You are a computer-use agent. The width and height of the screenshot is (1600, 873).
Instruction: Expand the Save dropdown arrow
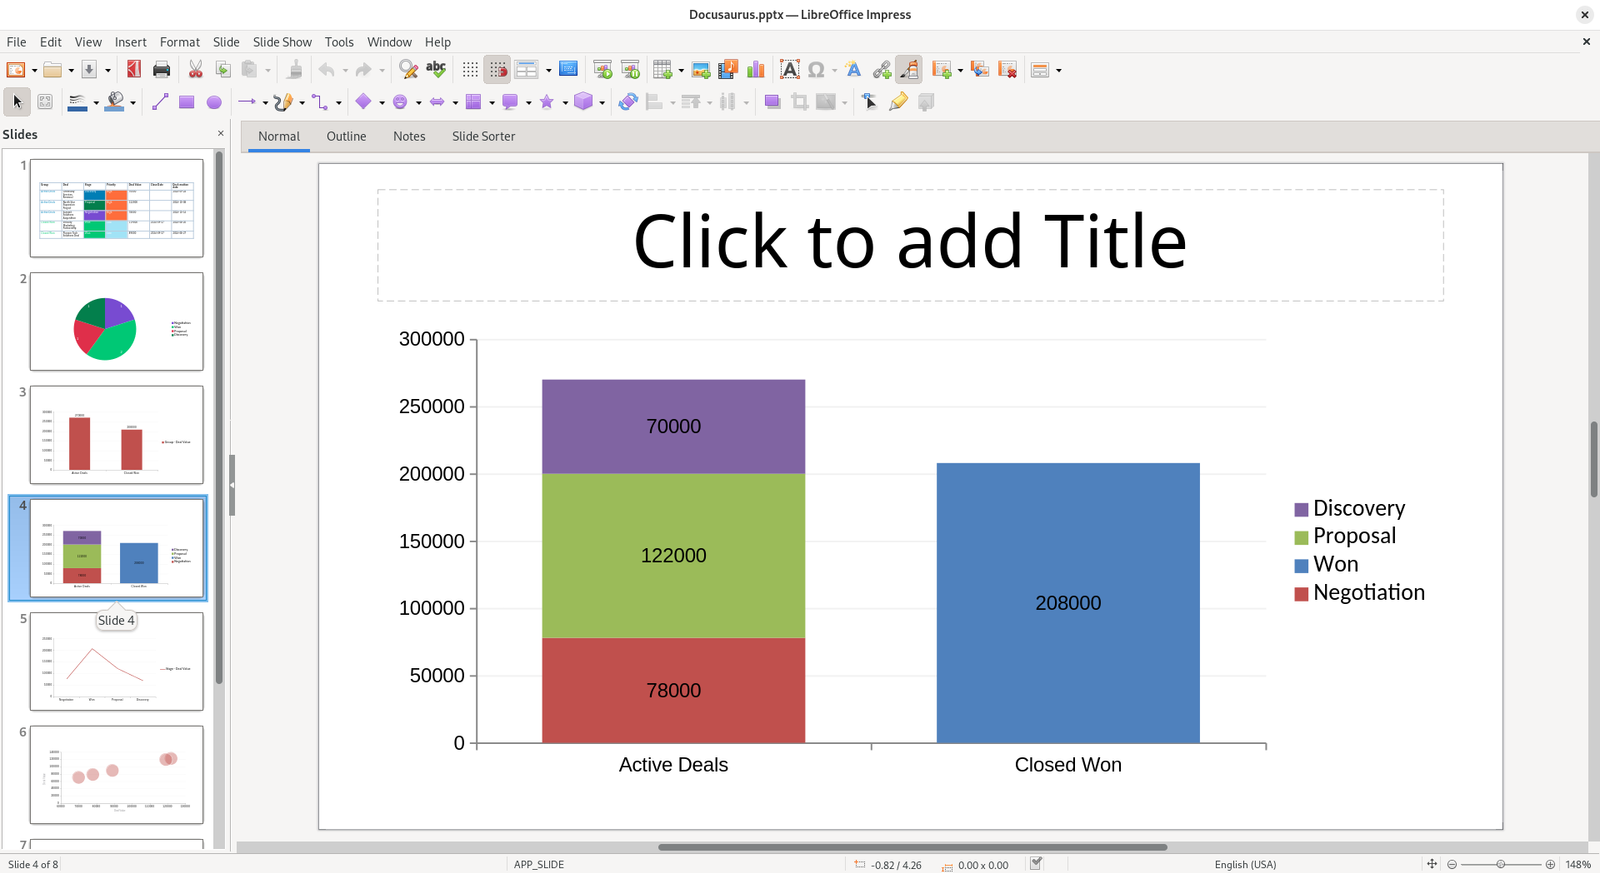point(107,70)
